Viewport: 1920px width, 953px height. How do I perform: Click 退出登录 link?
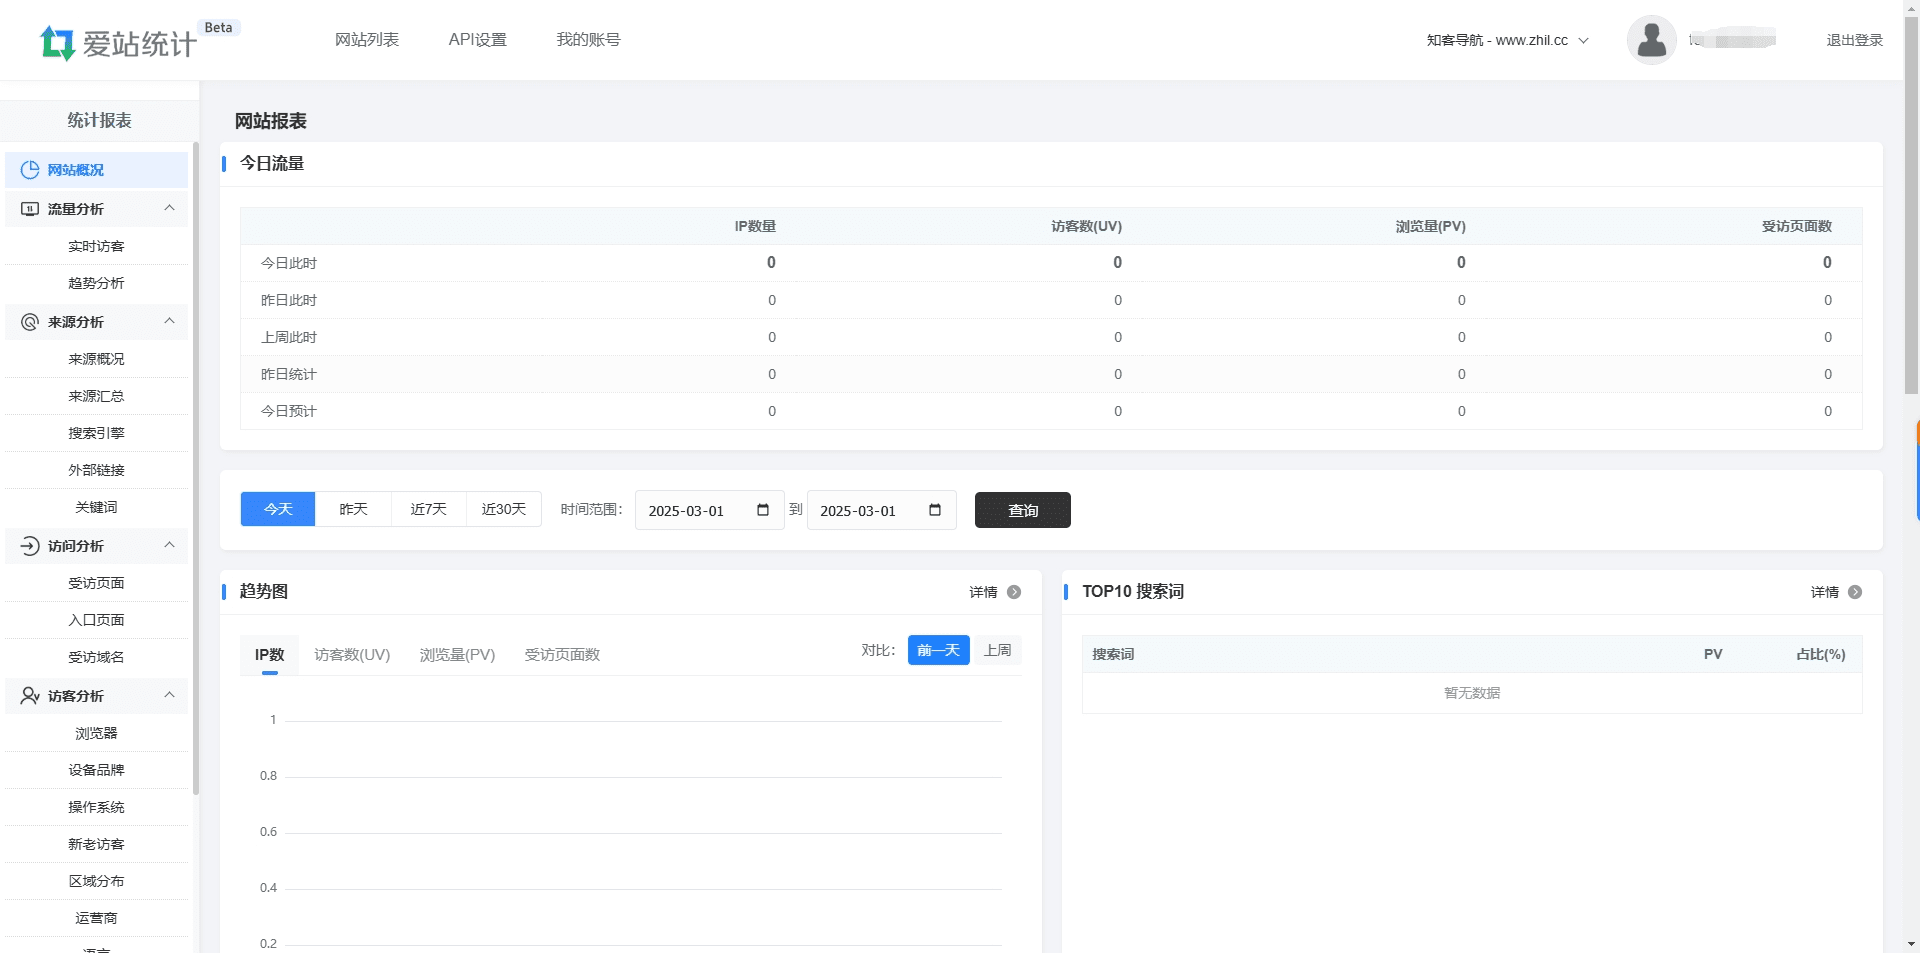coord(1854,40)
